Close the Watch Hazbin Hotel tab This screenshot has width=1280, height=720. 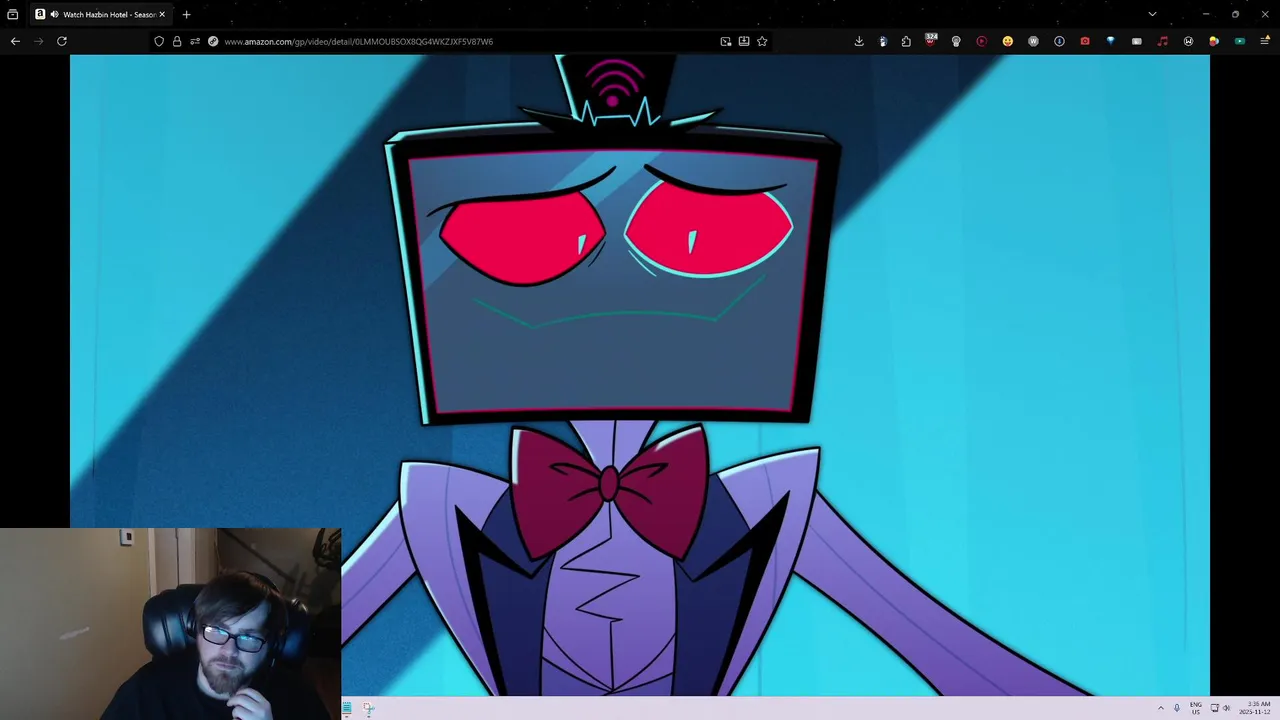click(162, 14)
